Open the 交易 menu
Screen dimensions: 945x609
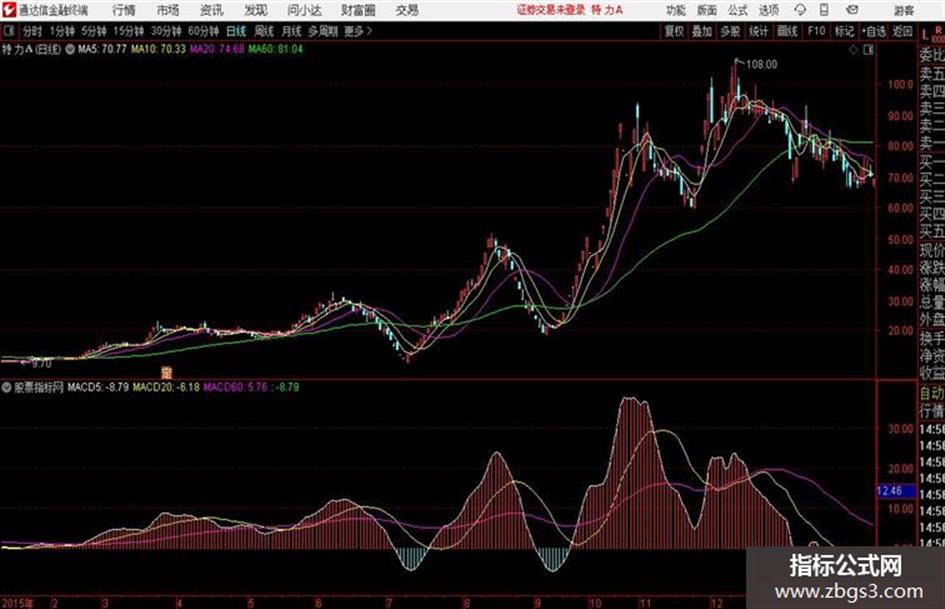coord(407,10)
